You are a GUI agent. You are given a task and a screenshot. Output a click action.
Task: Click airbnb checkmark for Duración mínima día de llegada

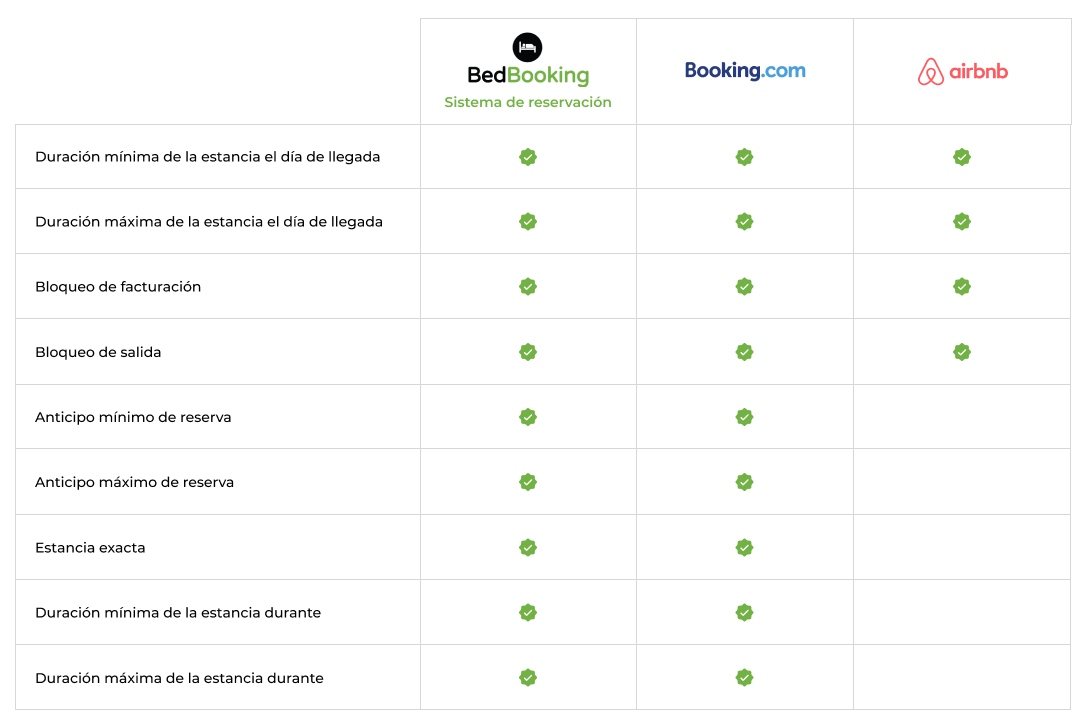(x=962, y=157)
